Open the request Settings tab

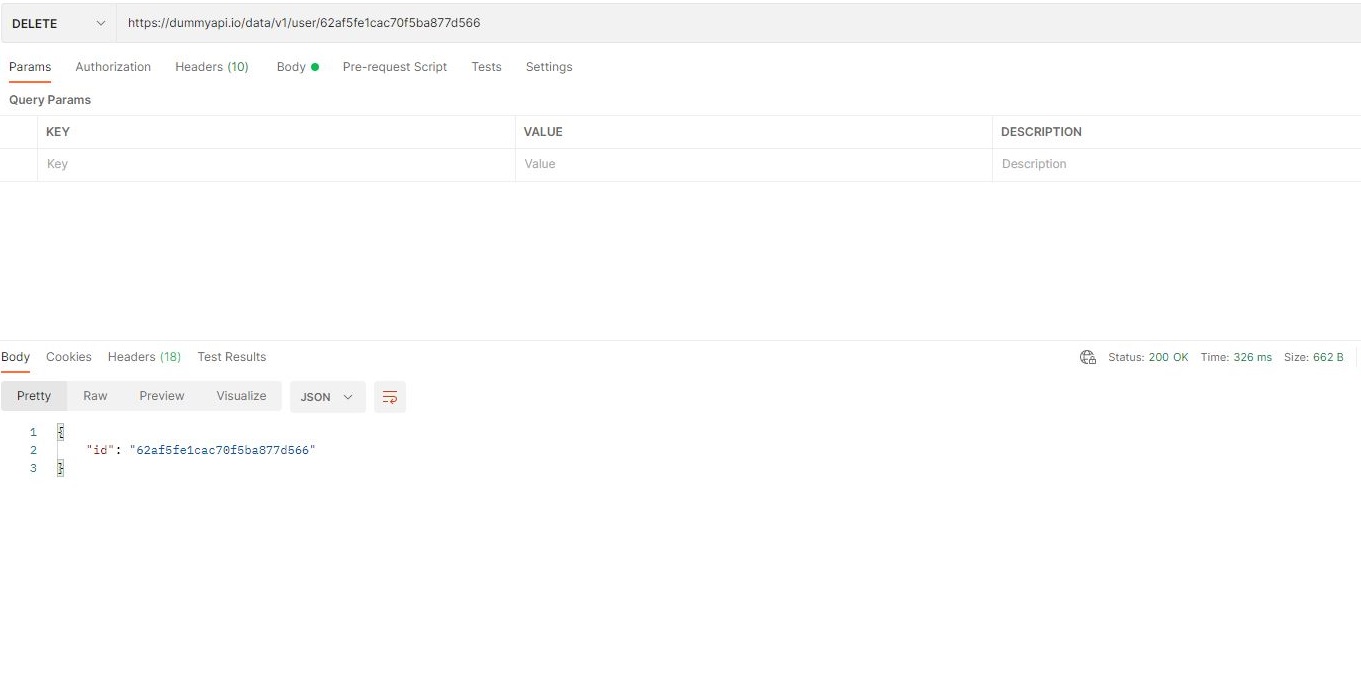pos(548,66)
